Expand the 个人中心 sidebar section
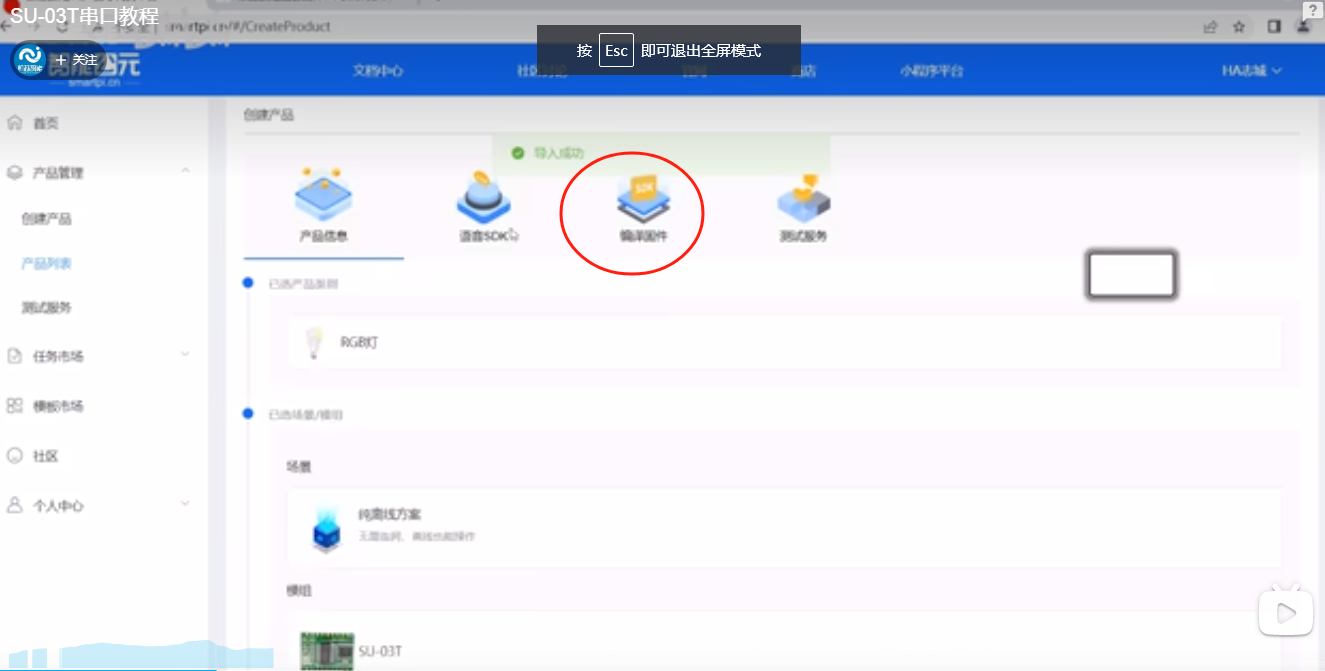Viewport: 1325px width, 671px height. pos(185,505)
